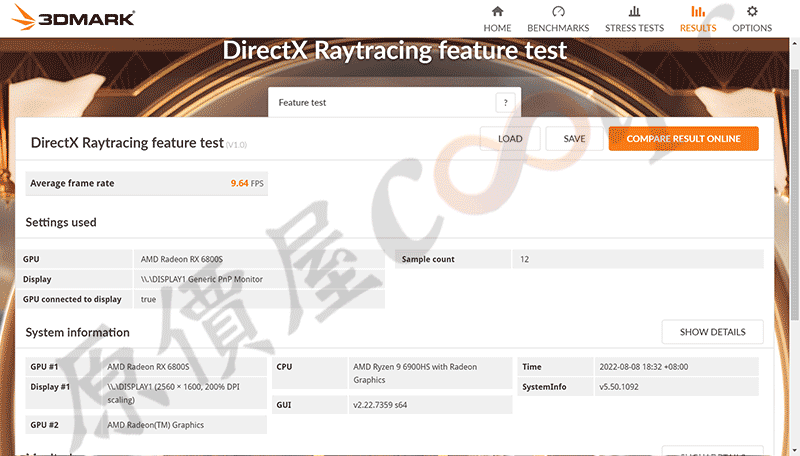Click the vertical scrollbar thumb
This screenshot has width=800, height=456.
pyautogui.click(x=795, y=194)
